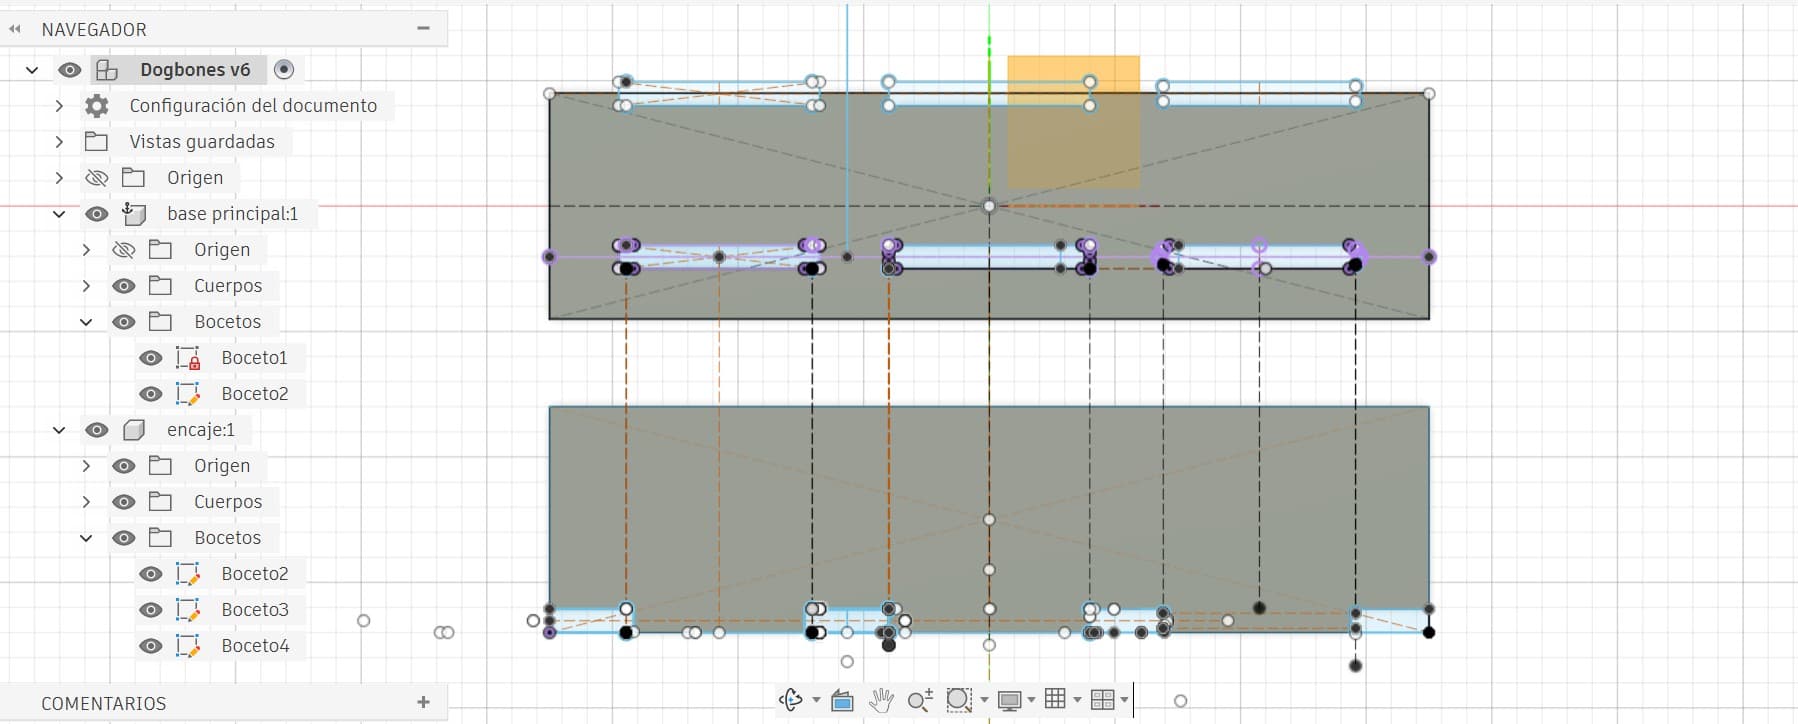Select the Configuración del documento label
The height and width of the screenshot is (724, 1798).
tap(253, 106)
